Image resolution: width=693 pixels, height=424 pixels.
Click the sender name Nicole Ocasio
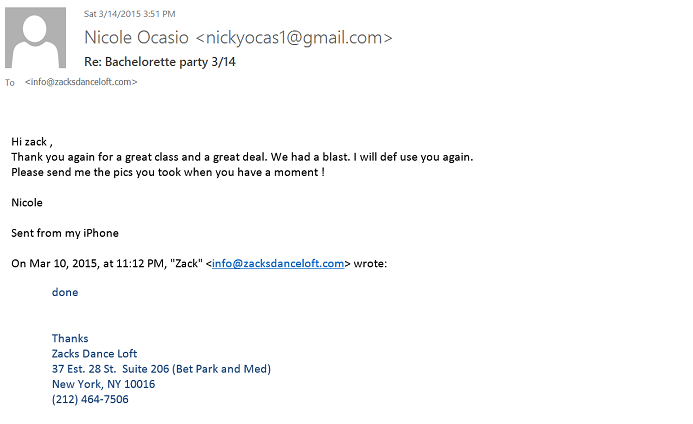click(x=137, y=38)
